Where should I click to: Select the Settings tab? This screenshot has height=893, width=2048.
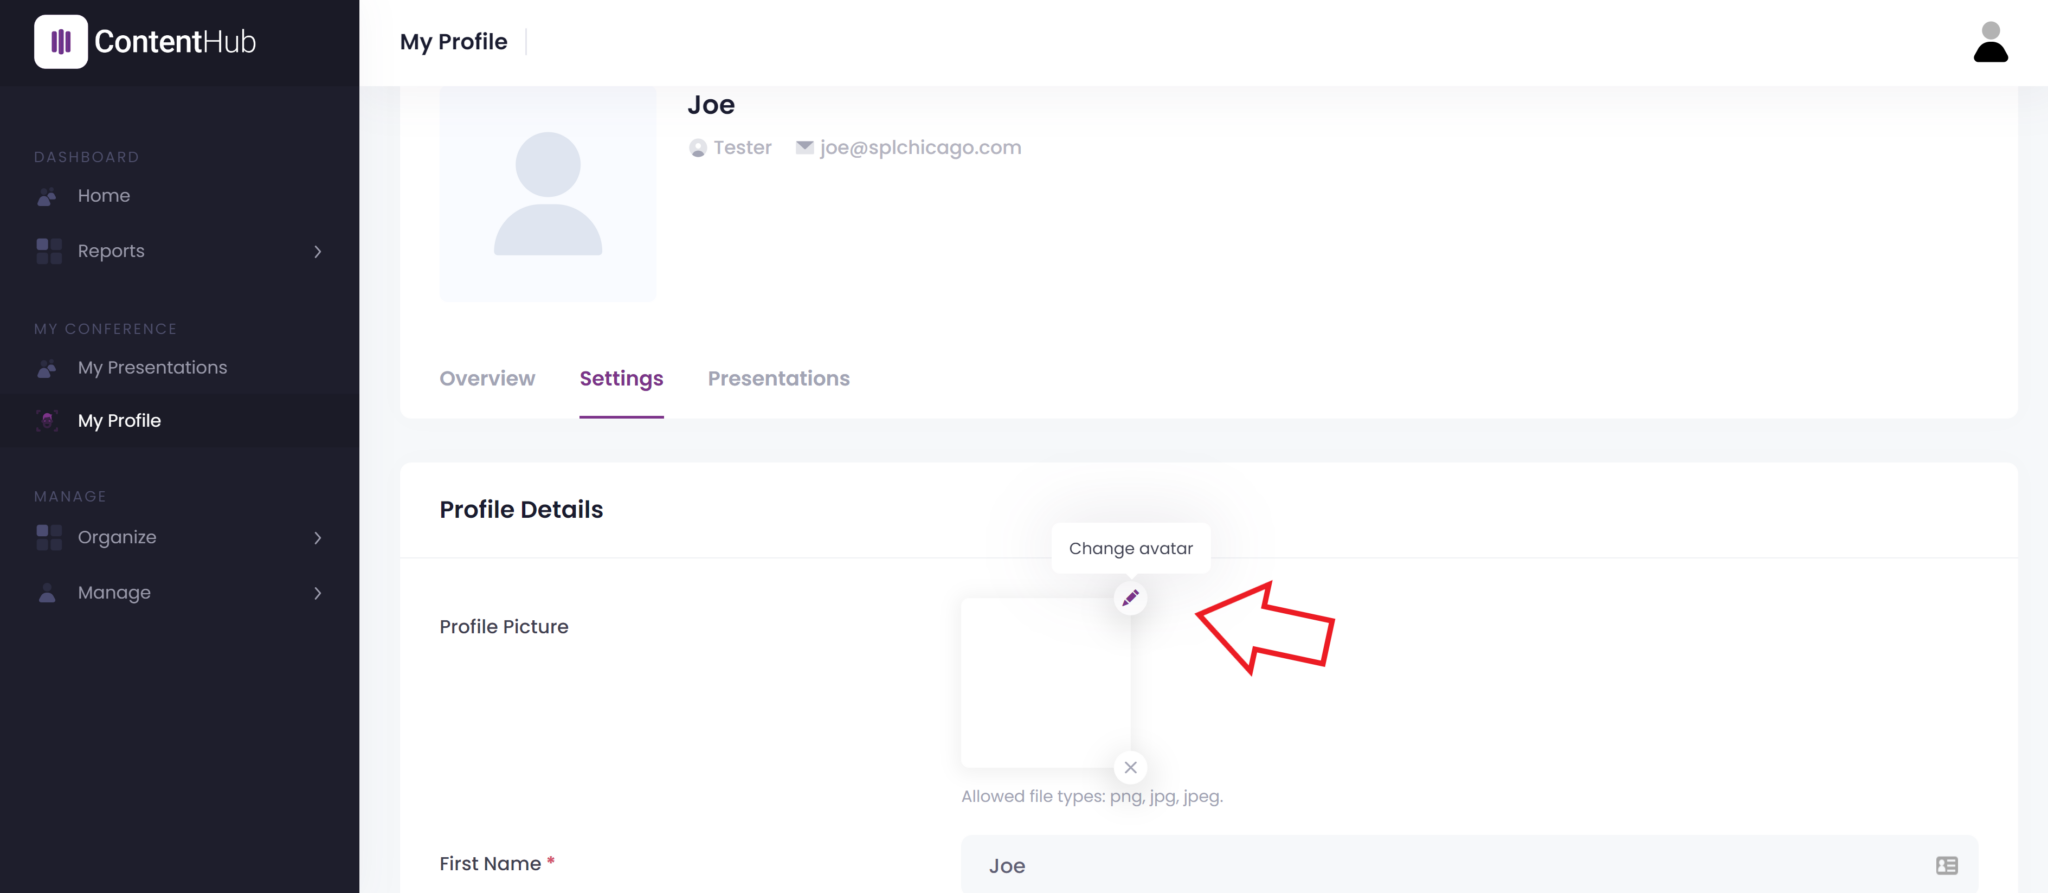coord(621,379)
